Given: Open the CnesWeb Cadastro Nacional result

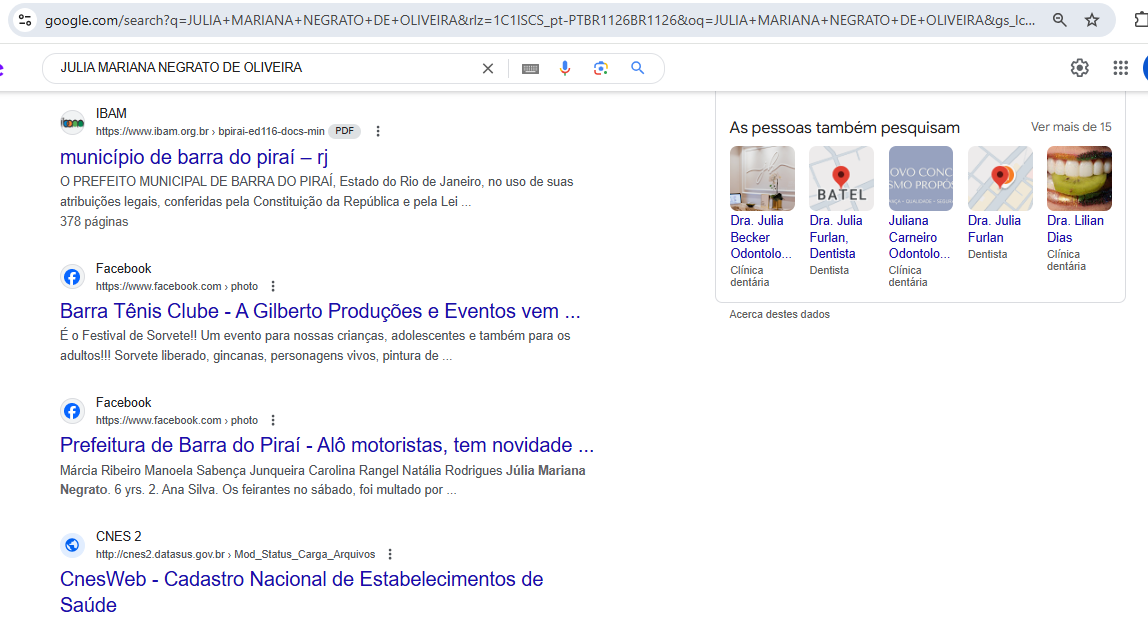Looking at the screenshot, I should pyautogui.click(x=302, y=592).
